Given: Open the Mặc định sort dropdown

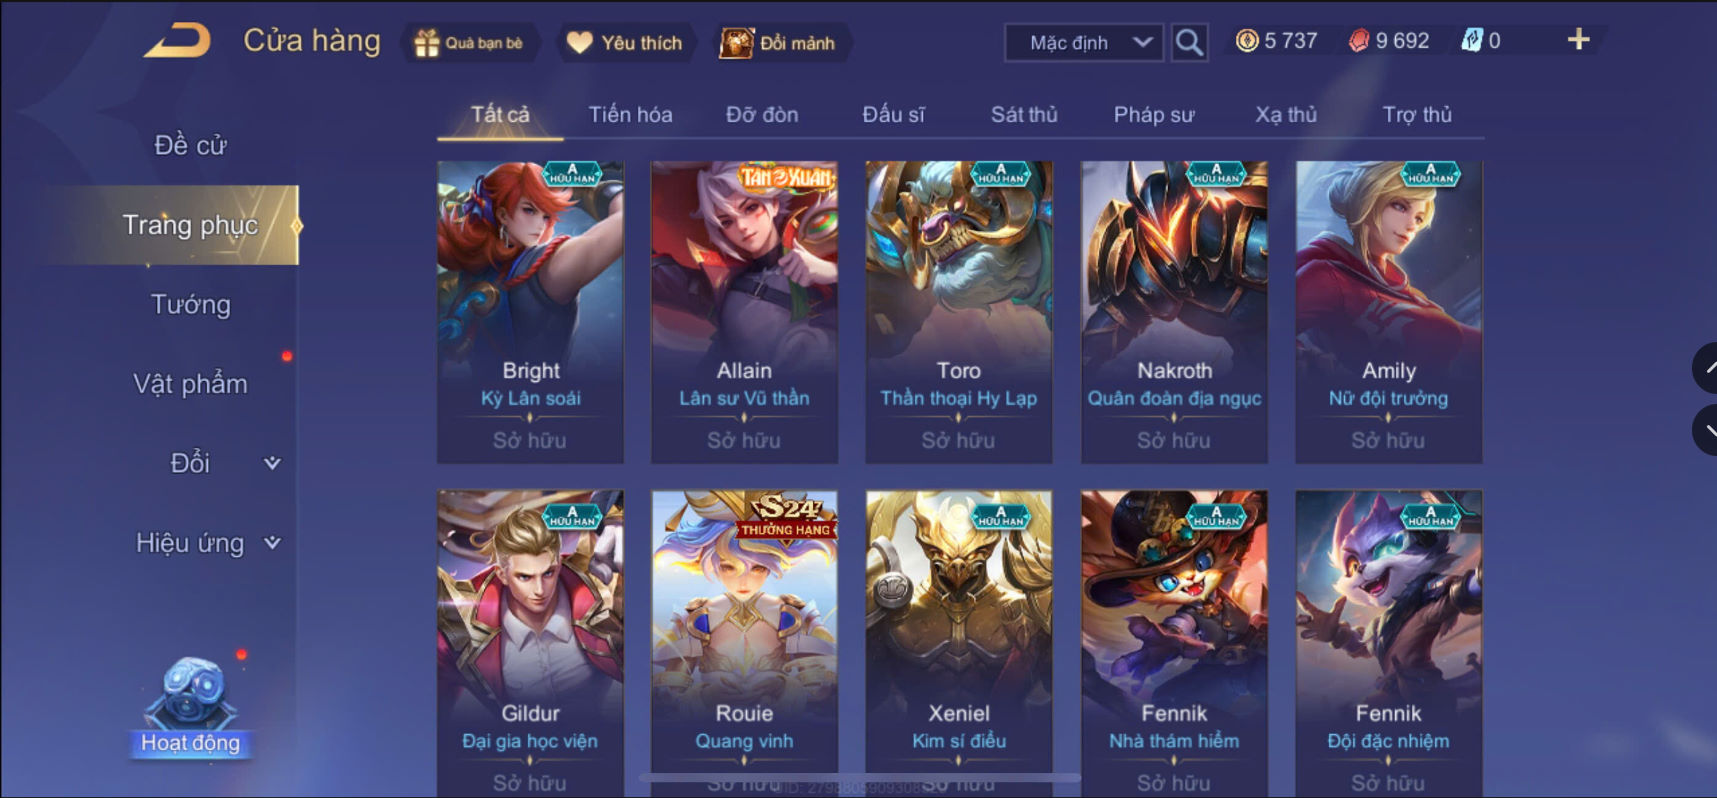Looking at the screenshot, I should [x=1084, y=42].
